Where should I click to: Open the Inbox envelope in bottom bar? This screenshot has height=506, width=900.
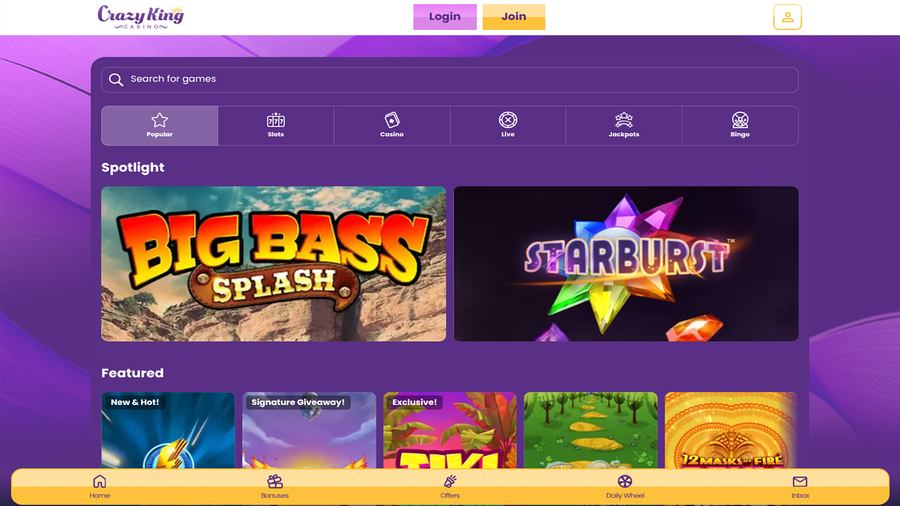800,486
